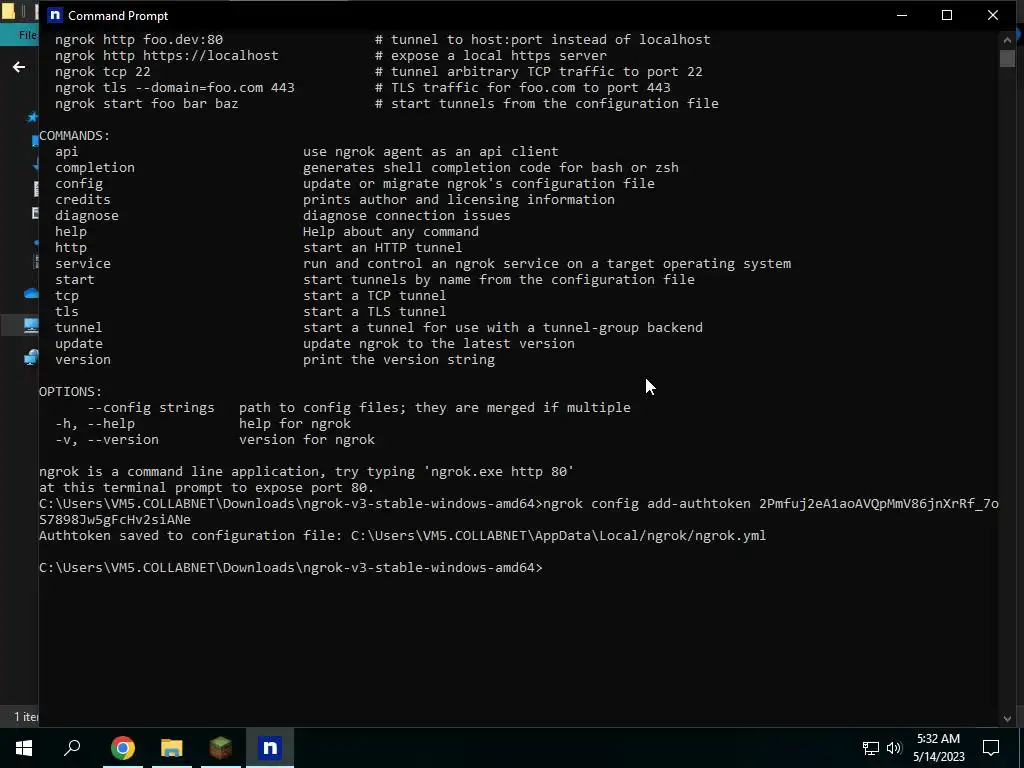Click the 'COMMANDS:' heading text
This screenshot has width=1024, height=768.
[74, 136]
